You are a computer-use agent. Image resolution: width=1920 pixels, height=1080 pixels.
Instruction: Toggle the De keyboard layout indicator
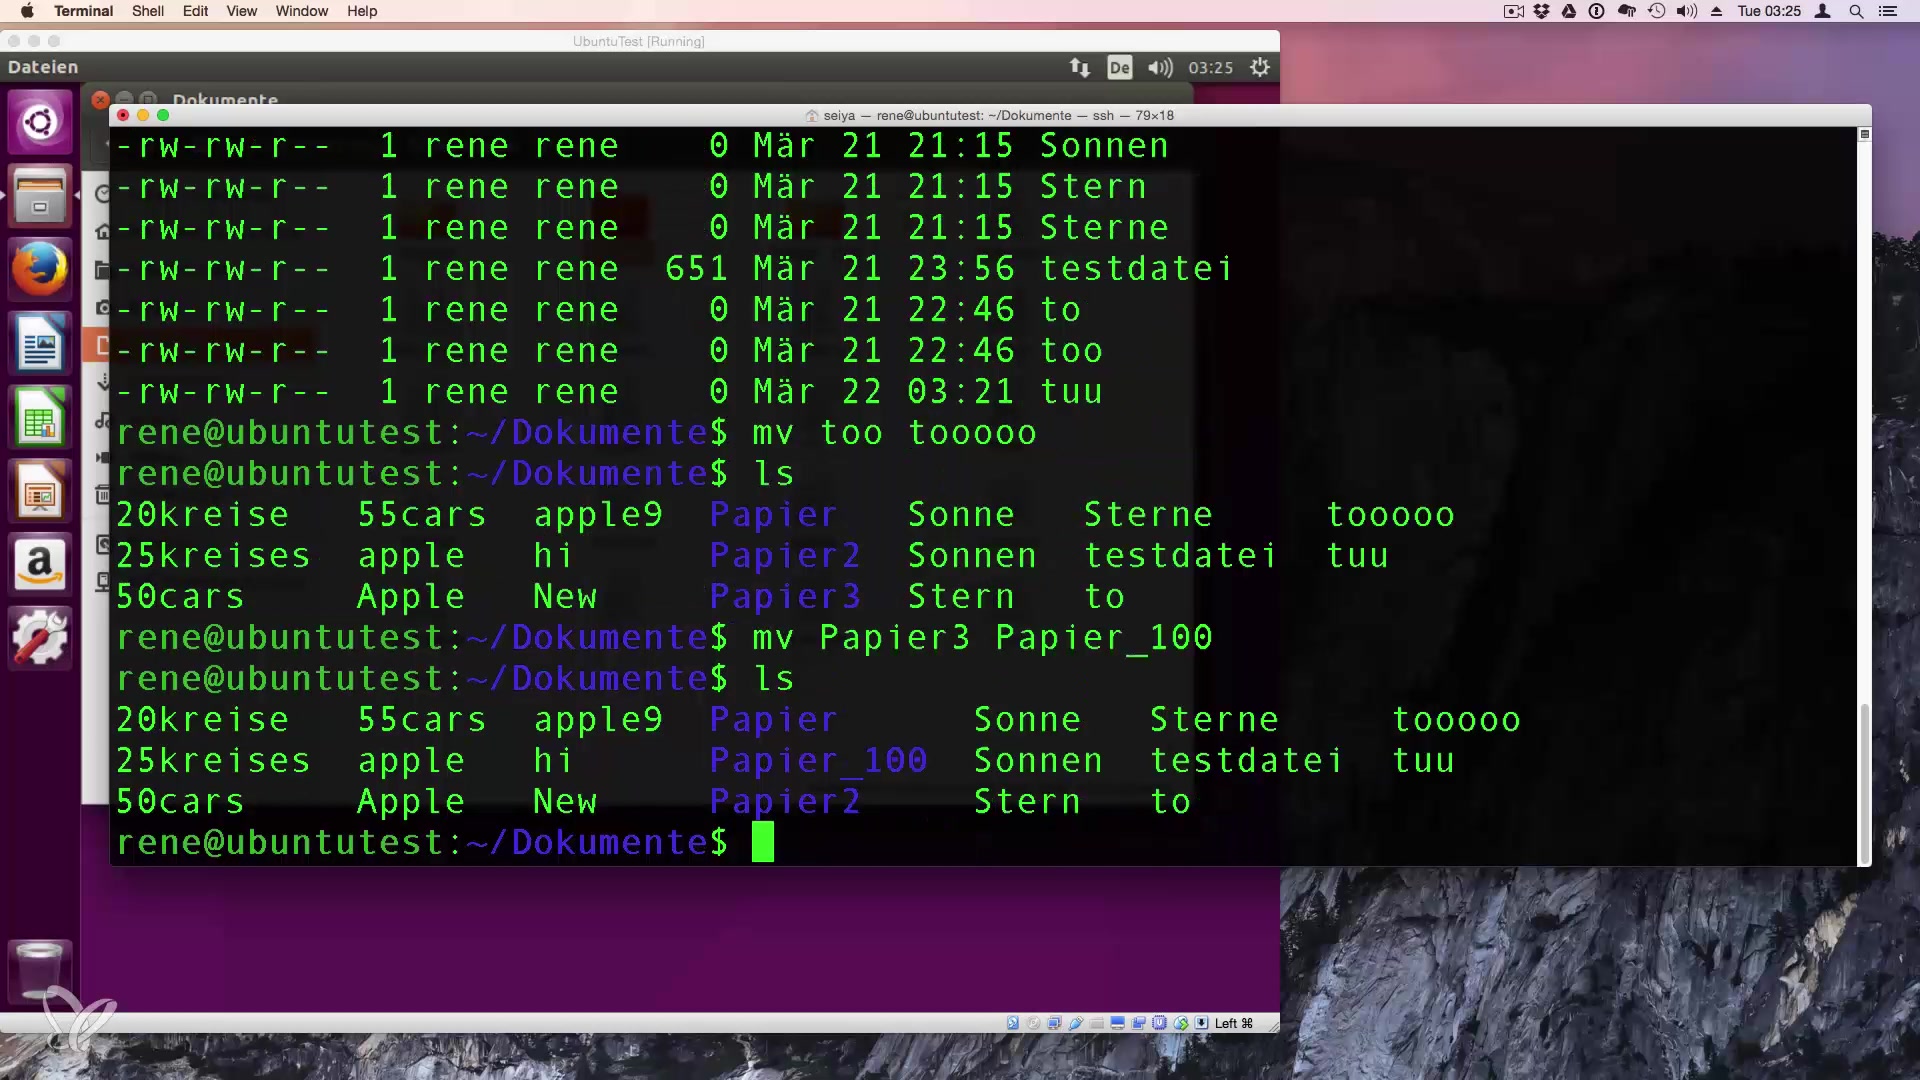pyautogui.click(x=1119, y=67)
